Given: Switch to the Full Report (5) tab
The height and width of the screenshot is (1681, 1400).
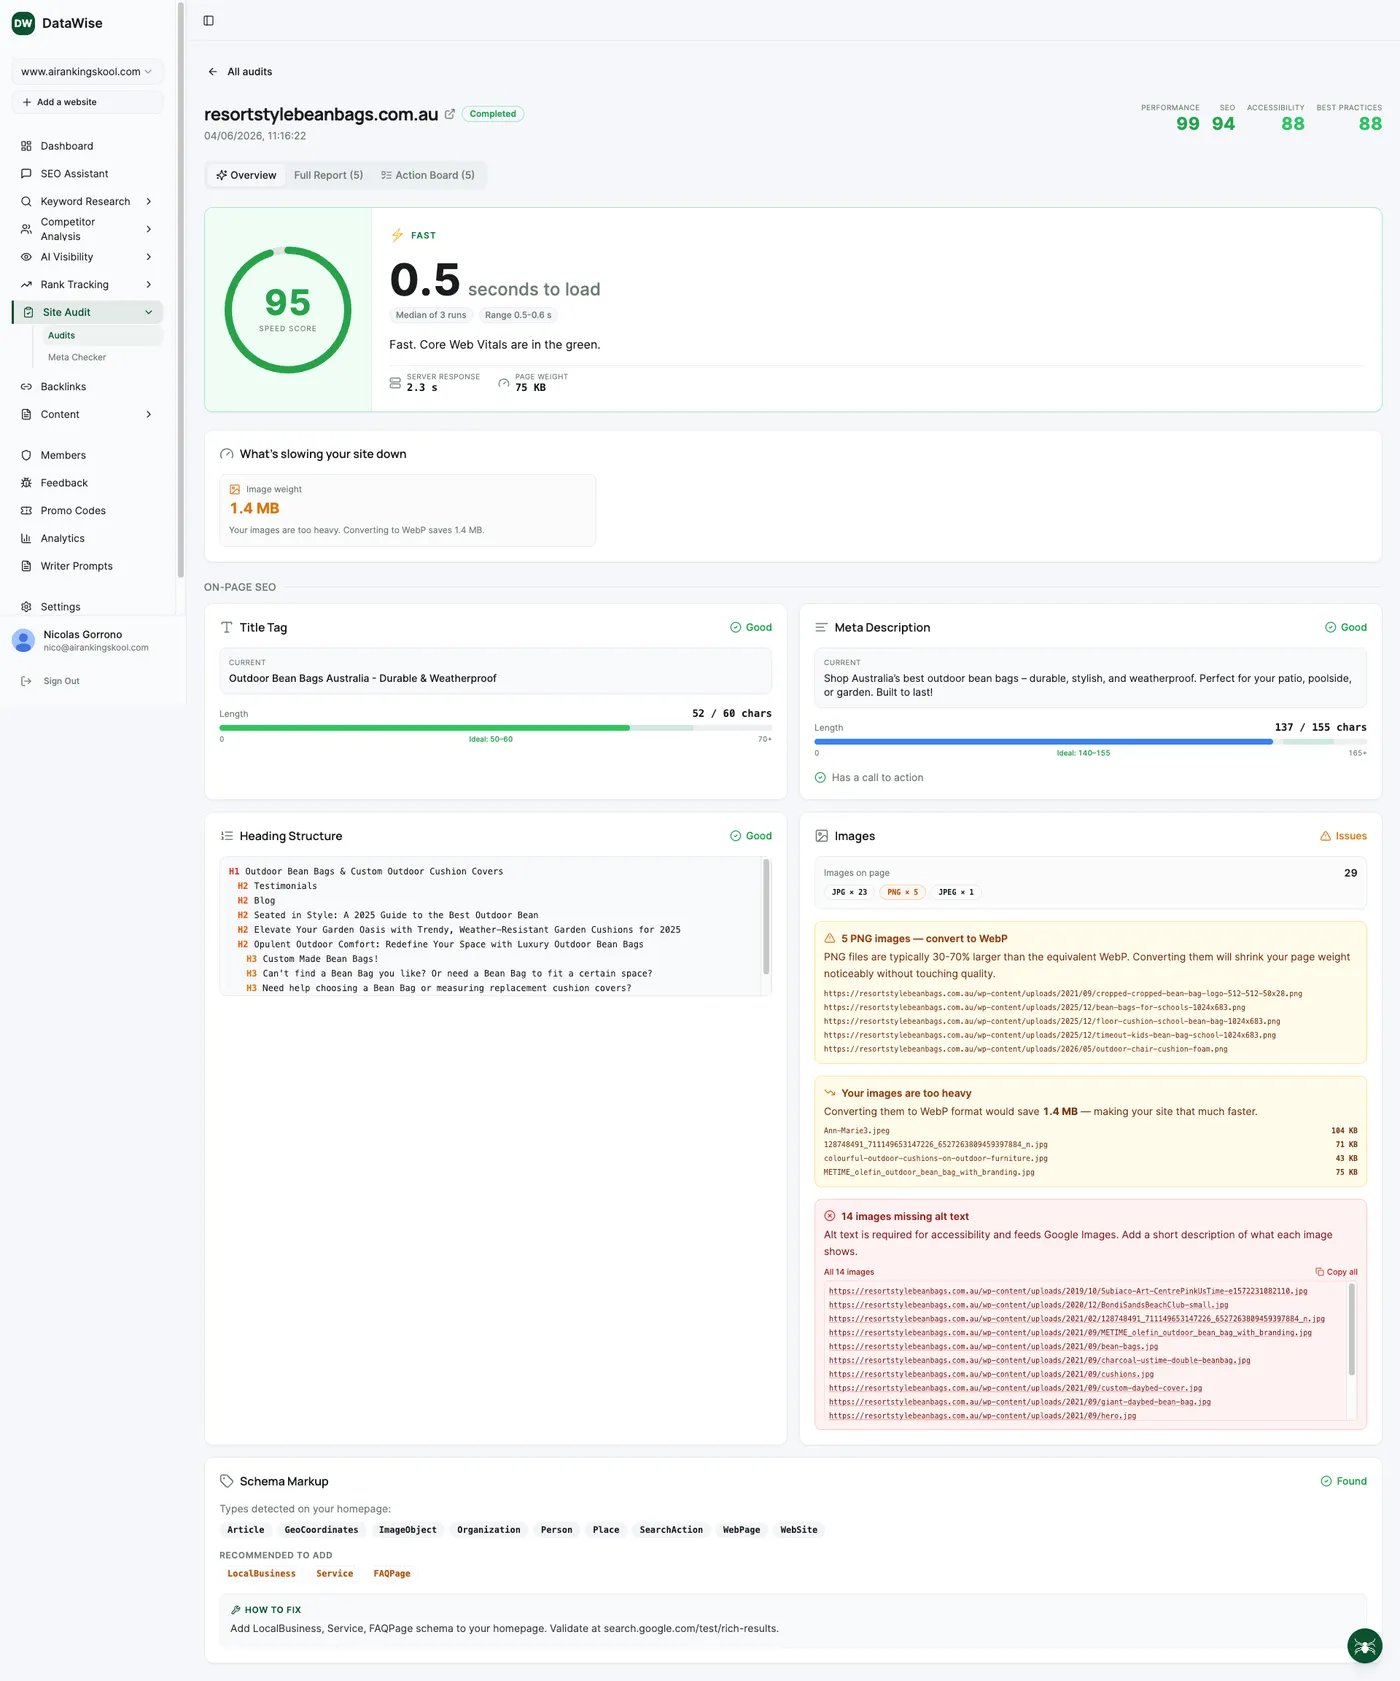Looking at the screenshot, I should pyautogui.click(x=328, y=175).
